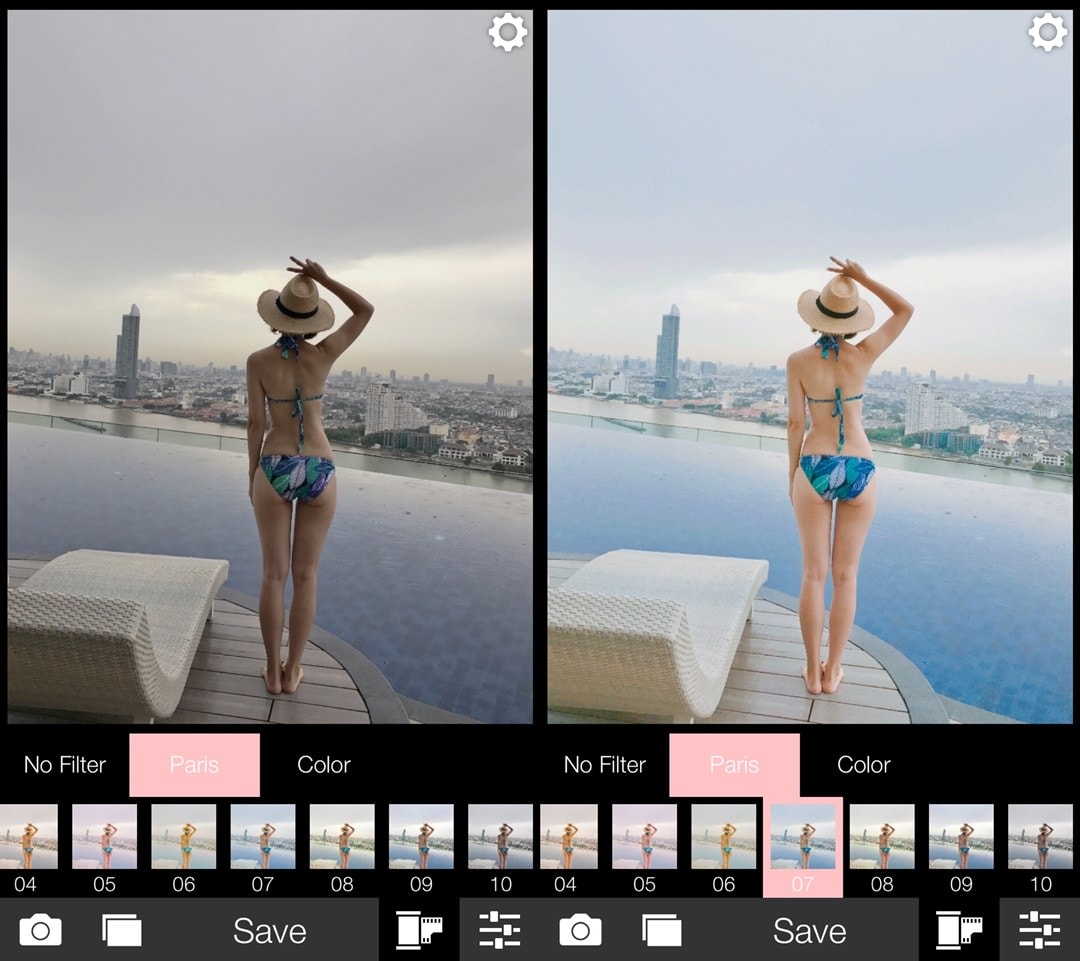
Task: Switch to Color tab on the right screen
Action: point(863,765)
